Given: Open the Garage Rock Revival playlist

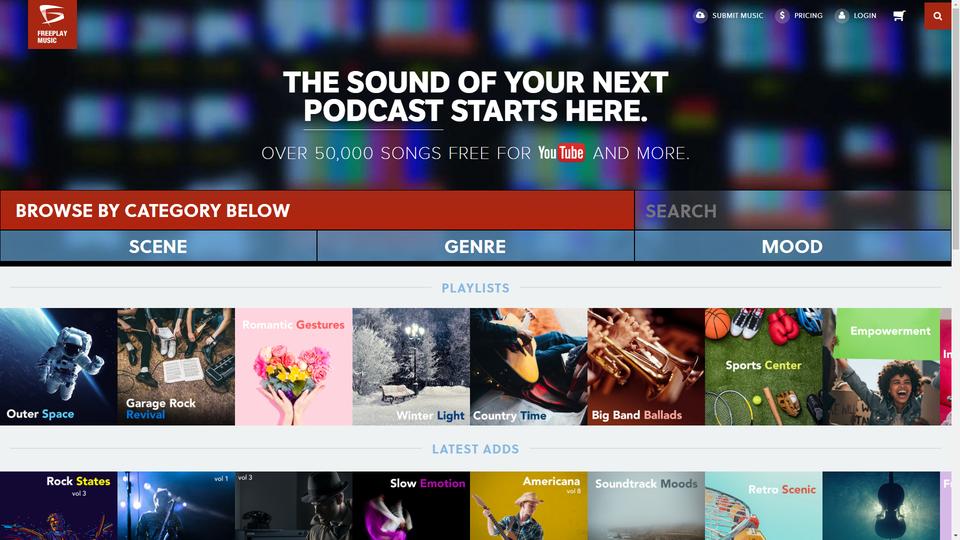Looking at the screenshot, I should (176, 367).
